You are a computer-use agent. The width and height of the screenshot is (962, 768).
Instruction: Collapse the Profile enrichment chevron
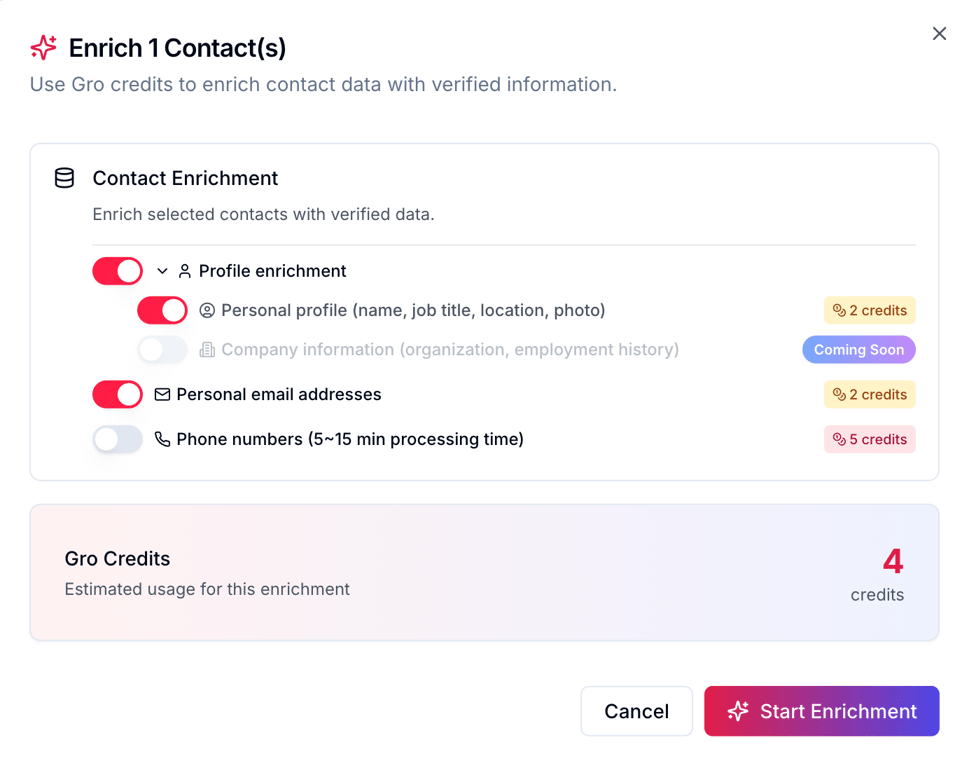point(162,271)
